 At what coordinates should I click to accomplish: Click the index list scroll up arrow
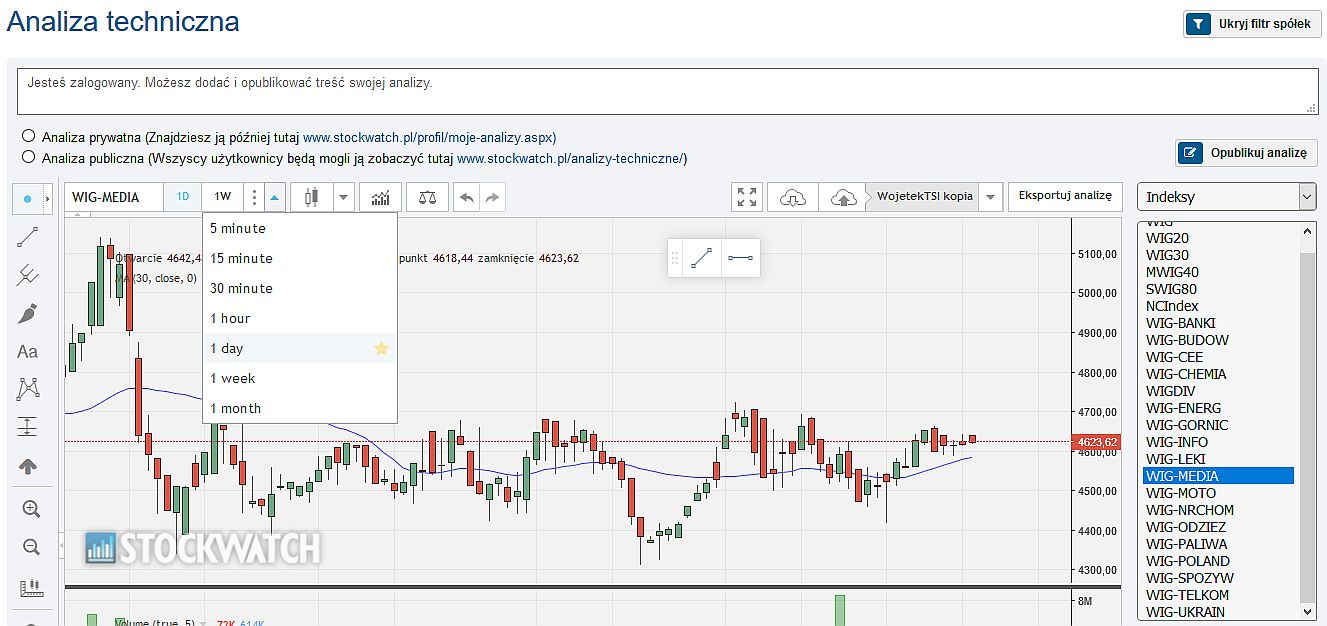1307,231
